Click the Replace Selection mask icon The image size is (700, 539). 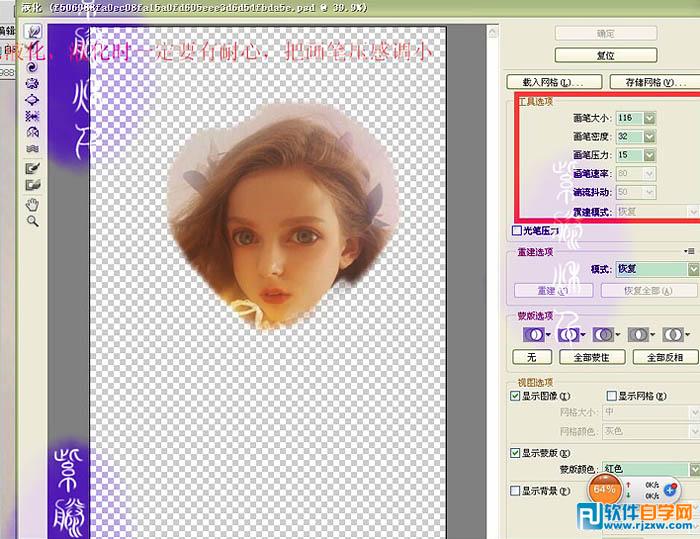[x=534, y=334]
